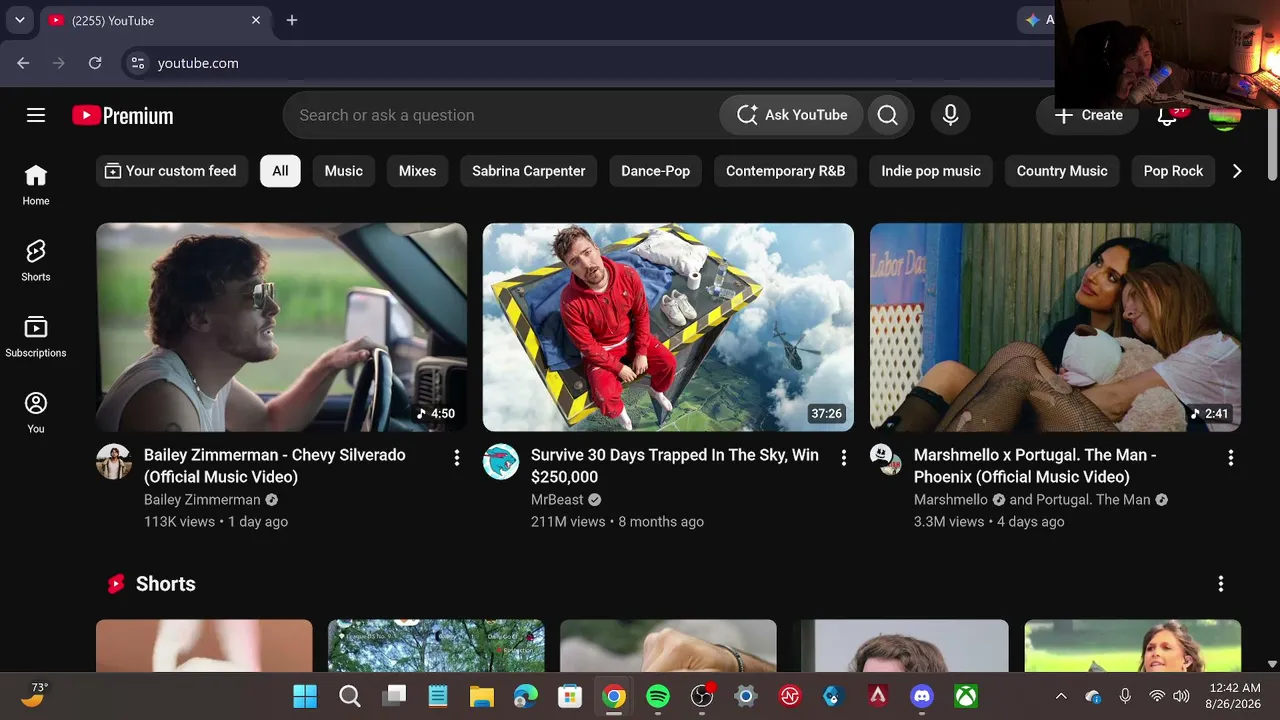Open the You section in sidebar
1280x720 pixels.
click(36, 413)
